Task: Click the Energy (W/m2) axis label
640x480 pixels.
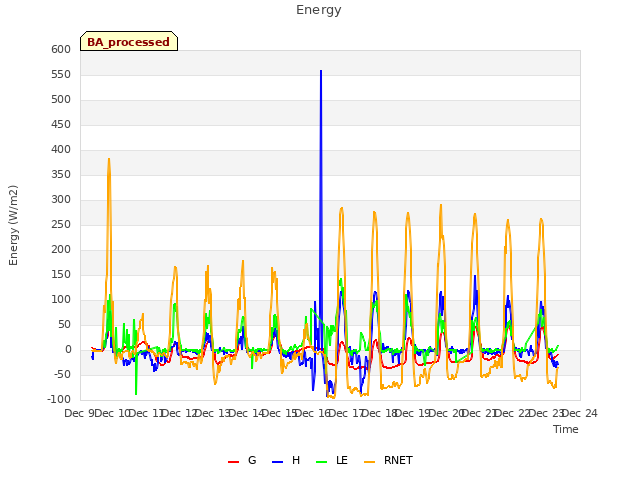Action: (13, 225)
